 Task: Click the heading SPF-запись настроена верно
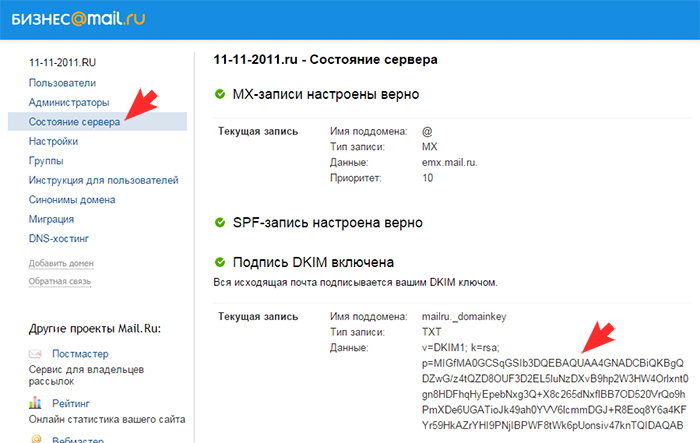click(x=328, y=222)
